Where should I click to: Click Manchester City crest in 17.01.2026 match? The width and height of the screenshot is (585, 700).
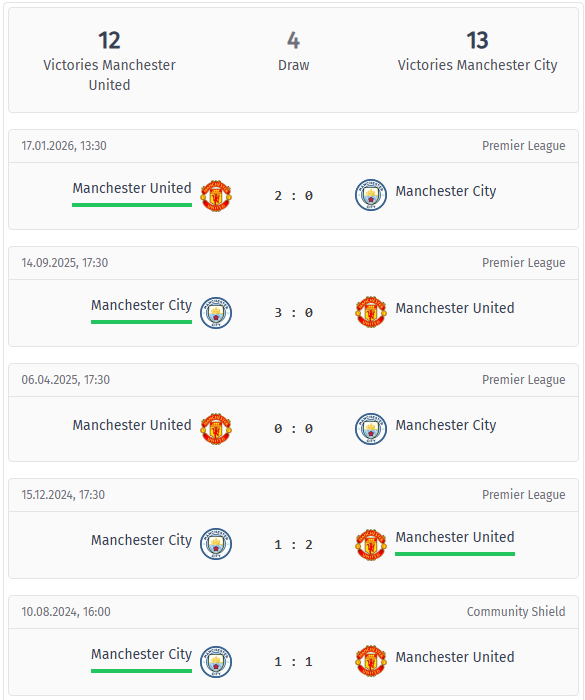pyautogui.click(x=371, y=195)
